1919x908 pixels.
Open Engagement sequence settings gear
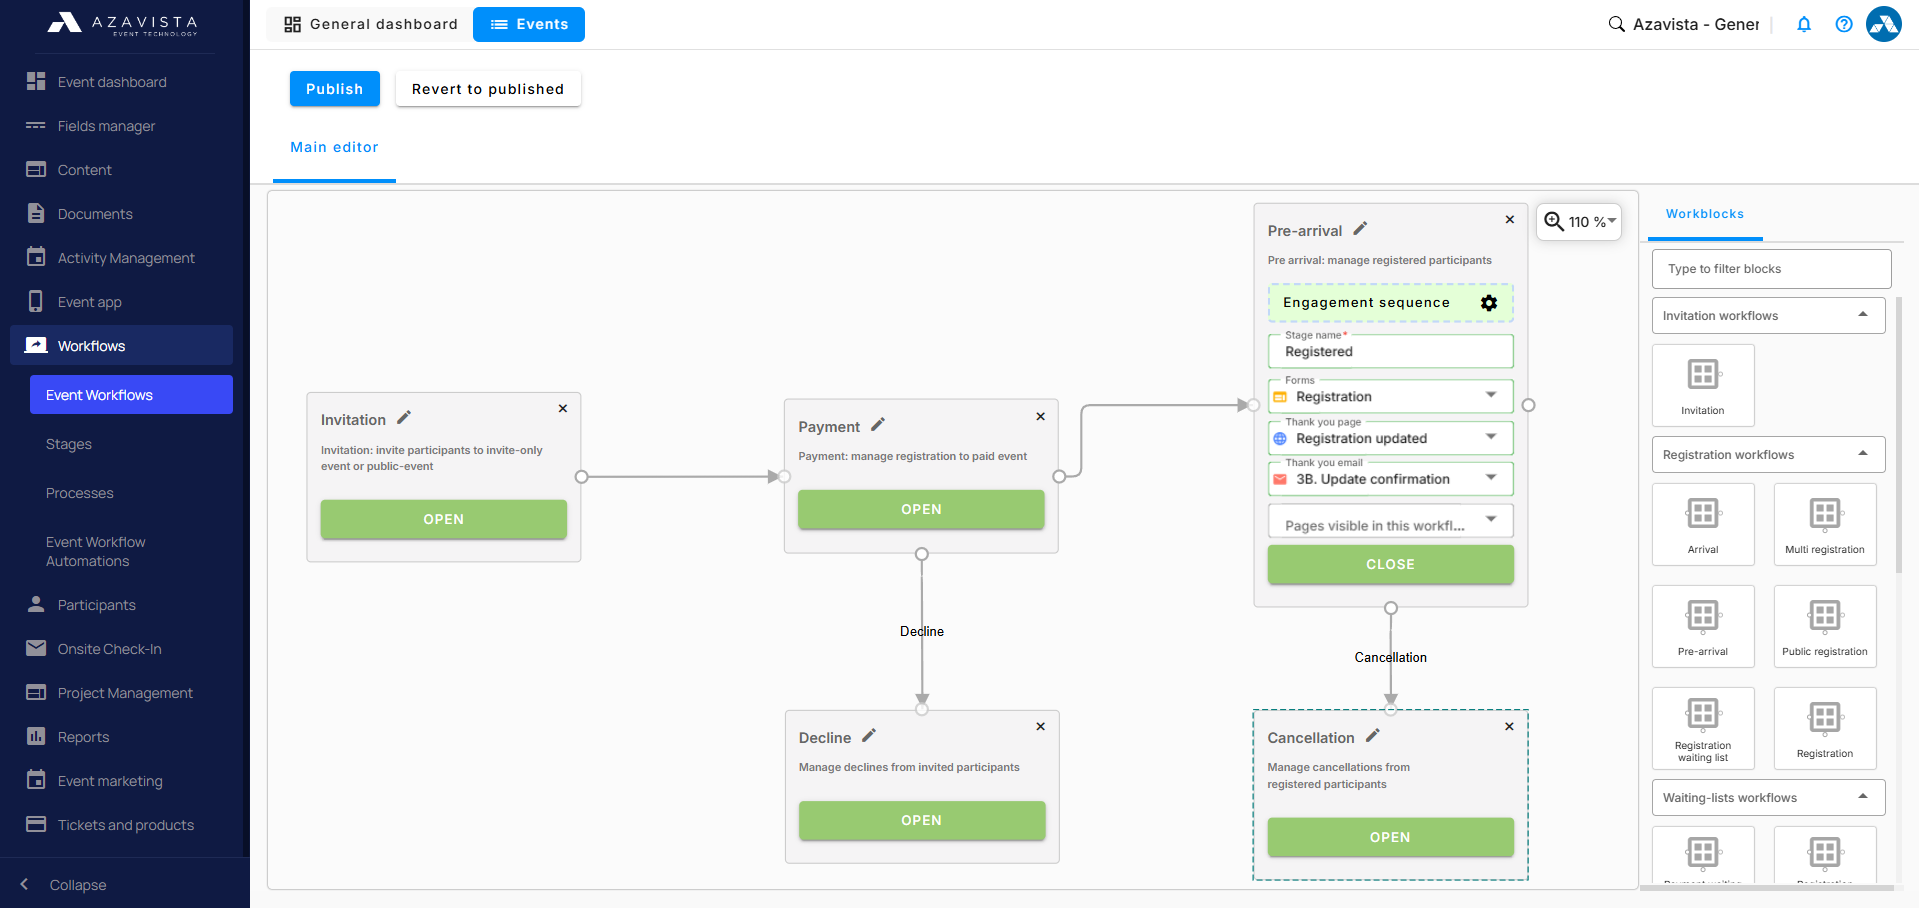pos(1489,303)
